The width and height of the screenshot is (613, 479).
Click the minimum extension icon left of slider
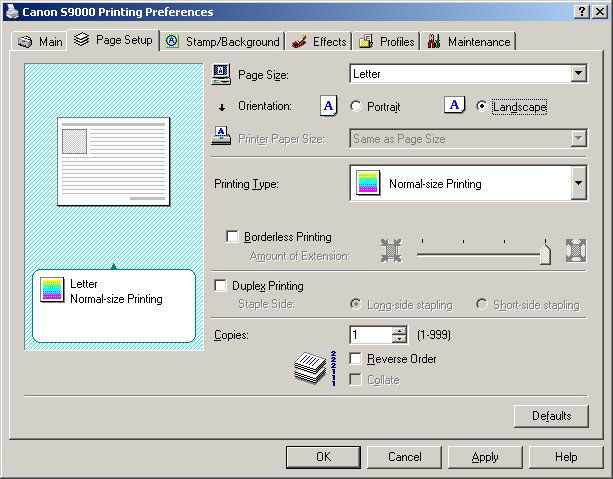click(389, 249)
